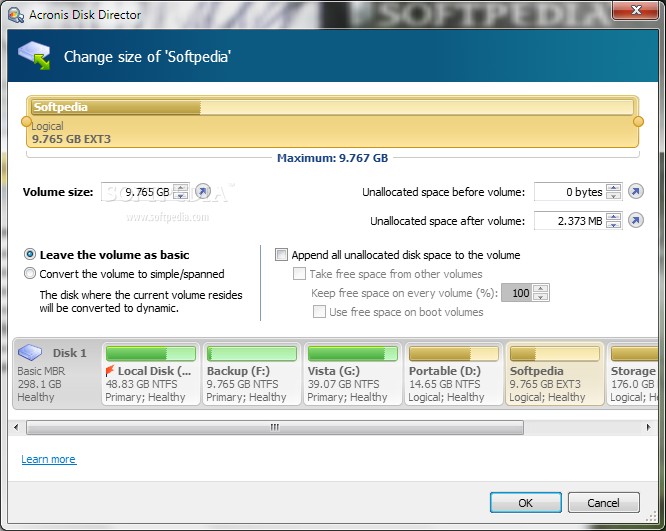
Task: Click arrow icon next to Unallocated space before volume
Action: tap(635, 192)
